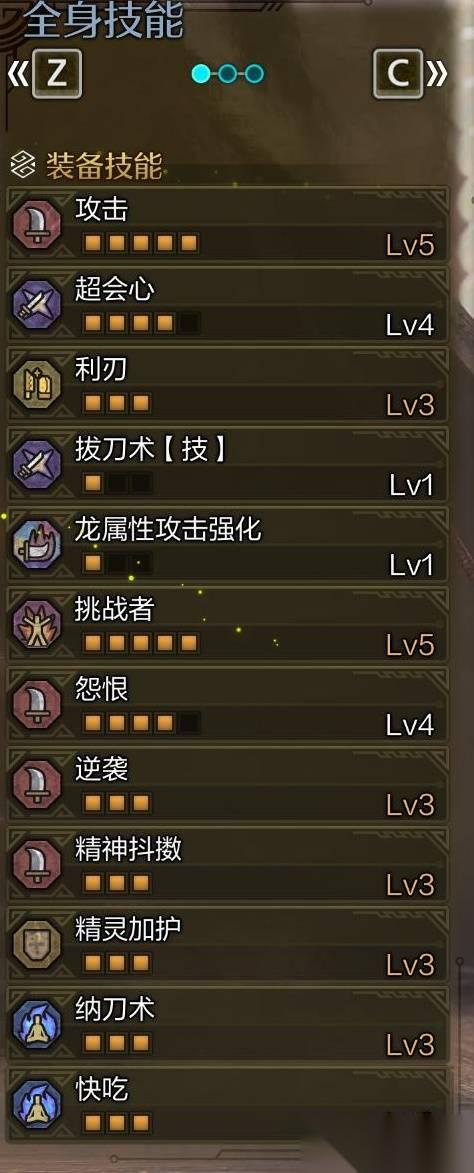
Task: Click the 全身技能 panel title
Action: click(x=104, y=20)
